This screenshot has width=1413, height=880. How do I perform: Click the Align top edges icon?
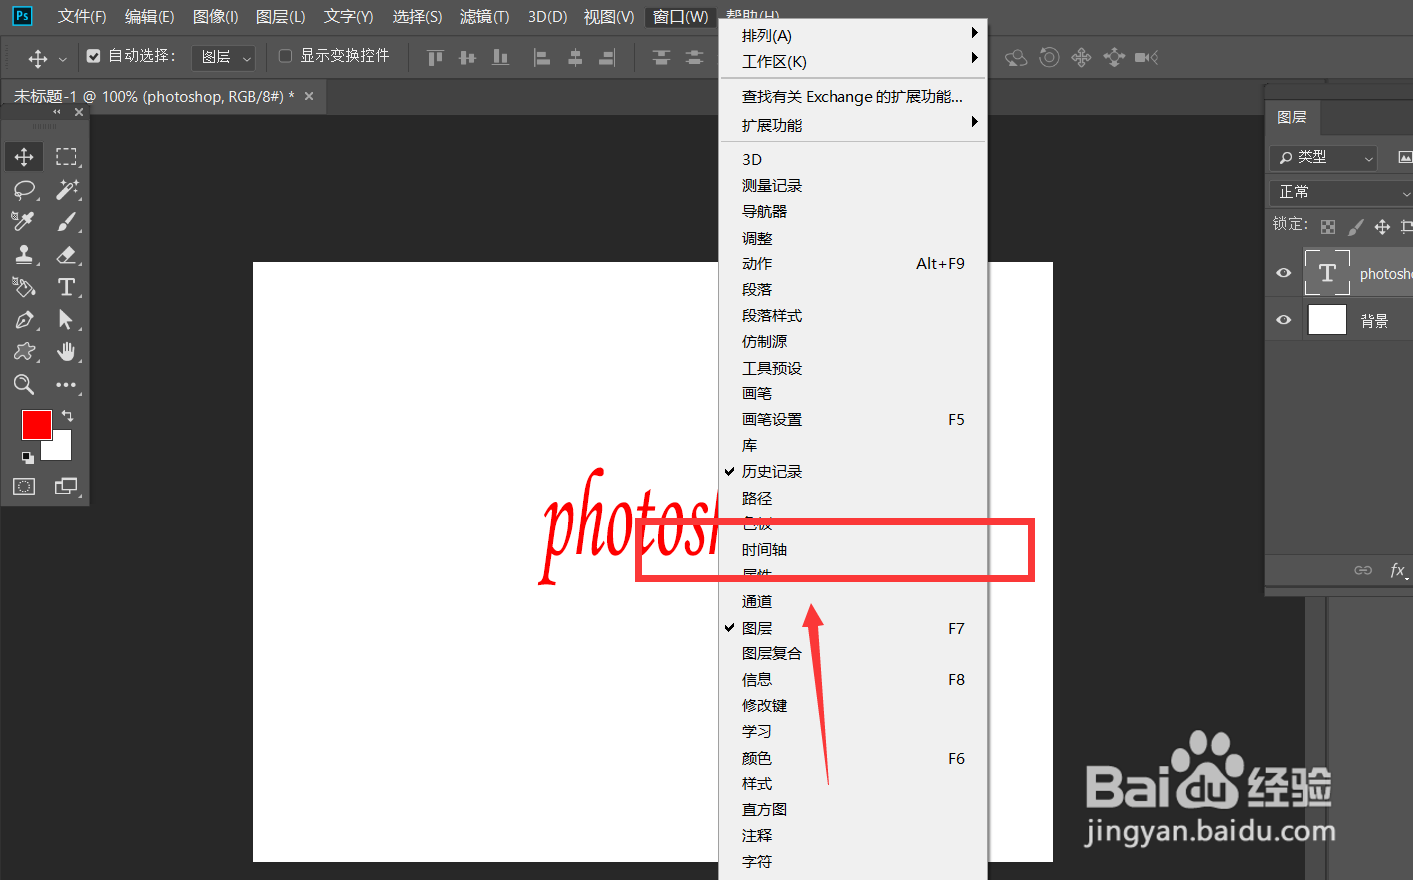[x=435, y=58]
